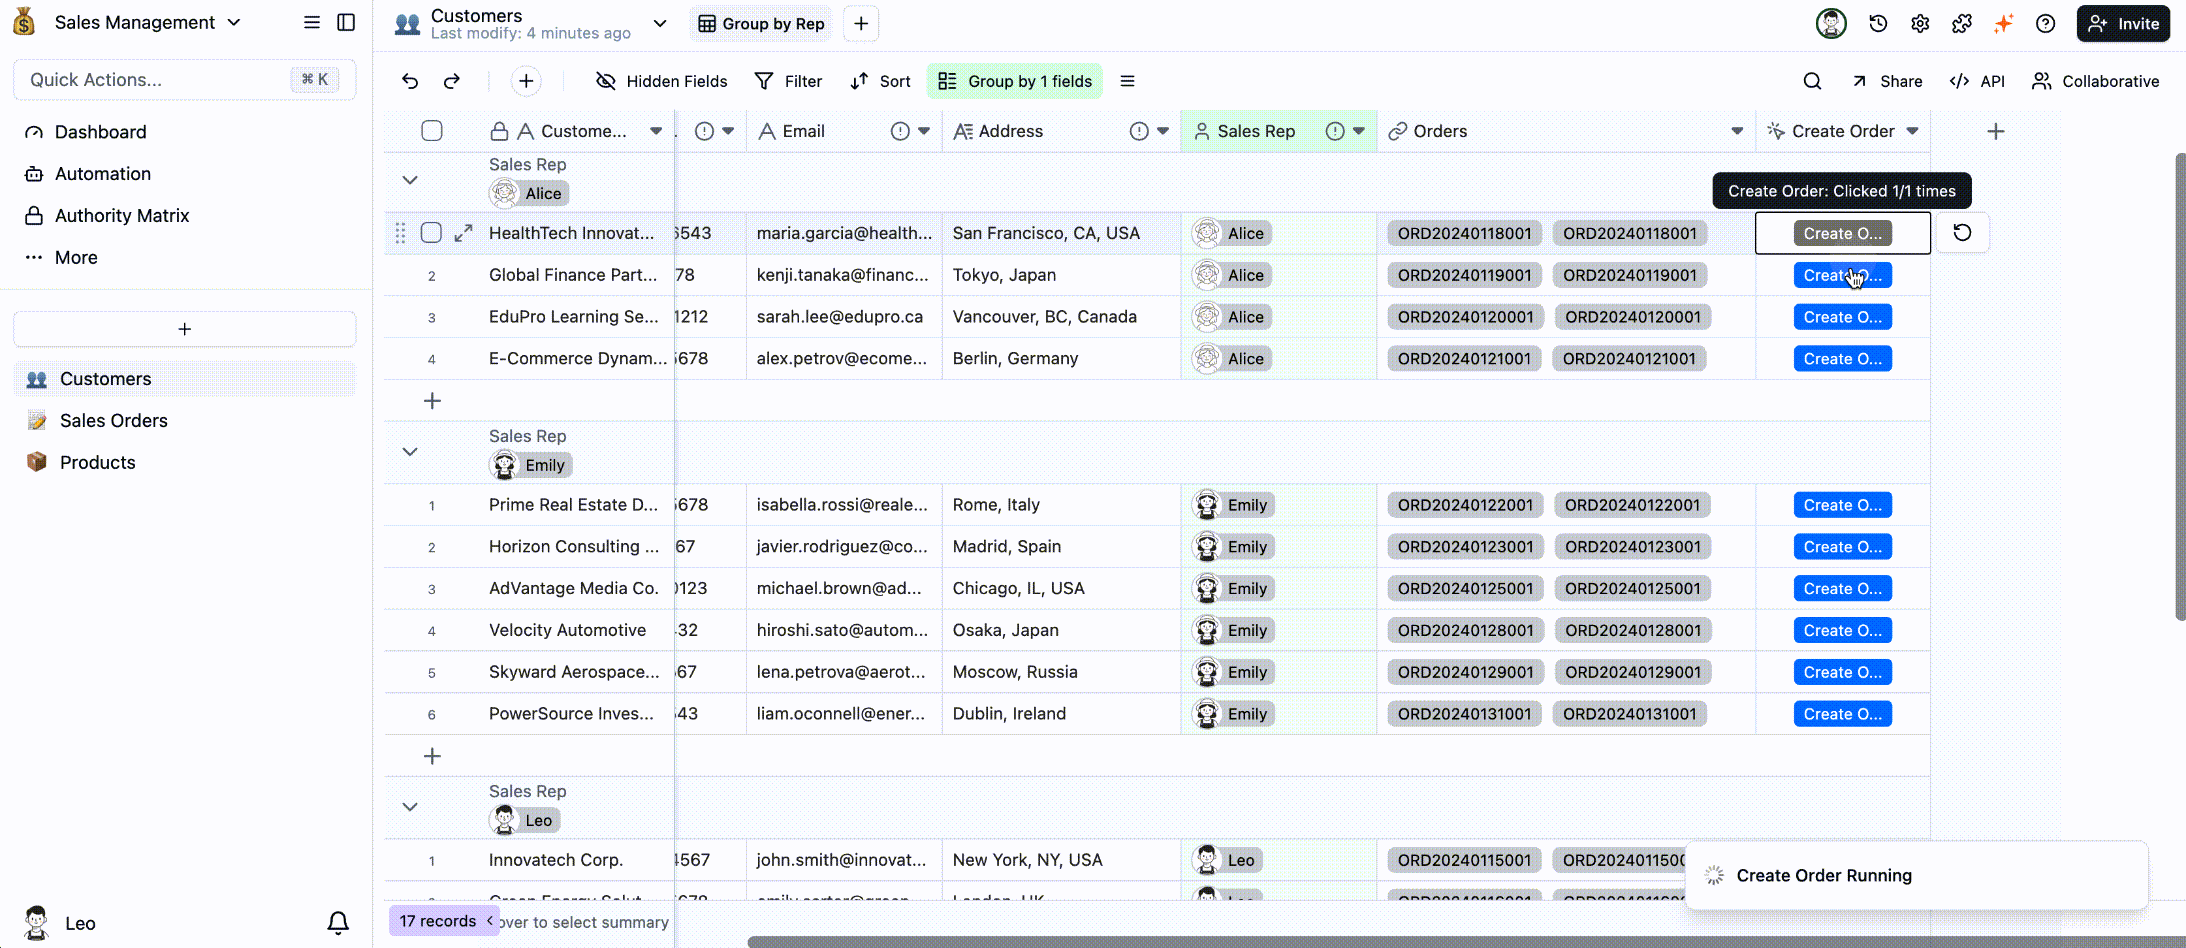Check the HealthTech Innovat row checkbox
Screen dimensions: 2186x948
[x=431, y=233]
